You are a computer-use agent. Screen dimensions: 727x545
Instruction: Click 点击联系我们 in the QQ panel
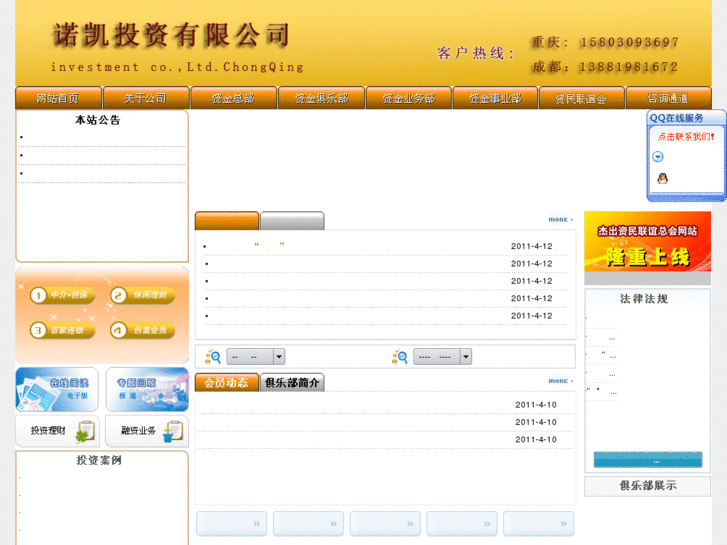686,136
